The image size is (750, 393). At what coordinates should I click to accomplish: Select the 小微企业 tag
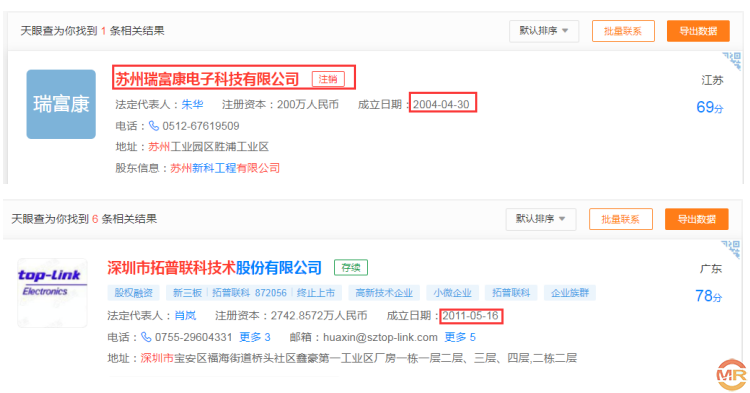coord(452,293)
